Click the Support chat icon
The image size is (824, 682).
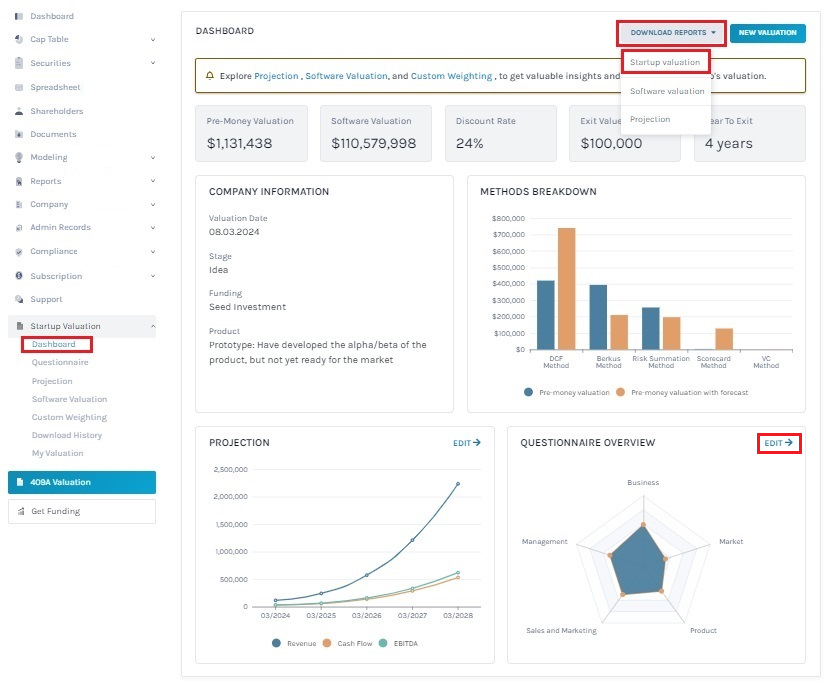(19, 299)
